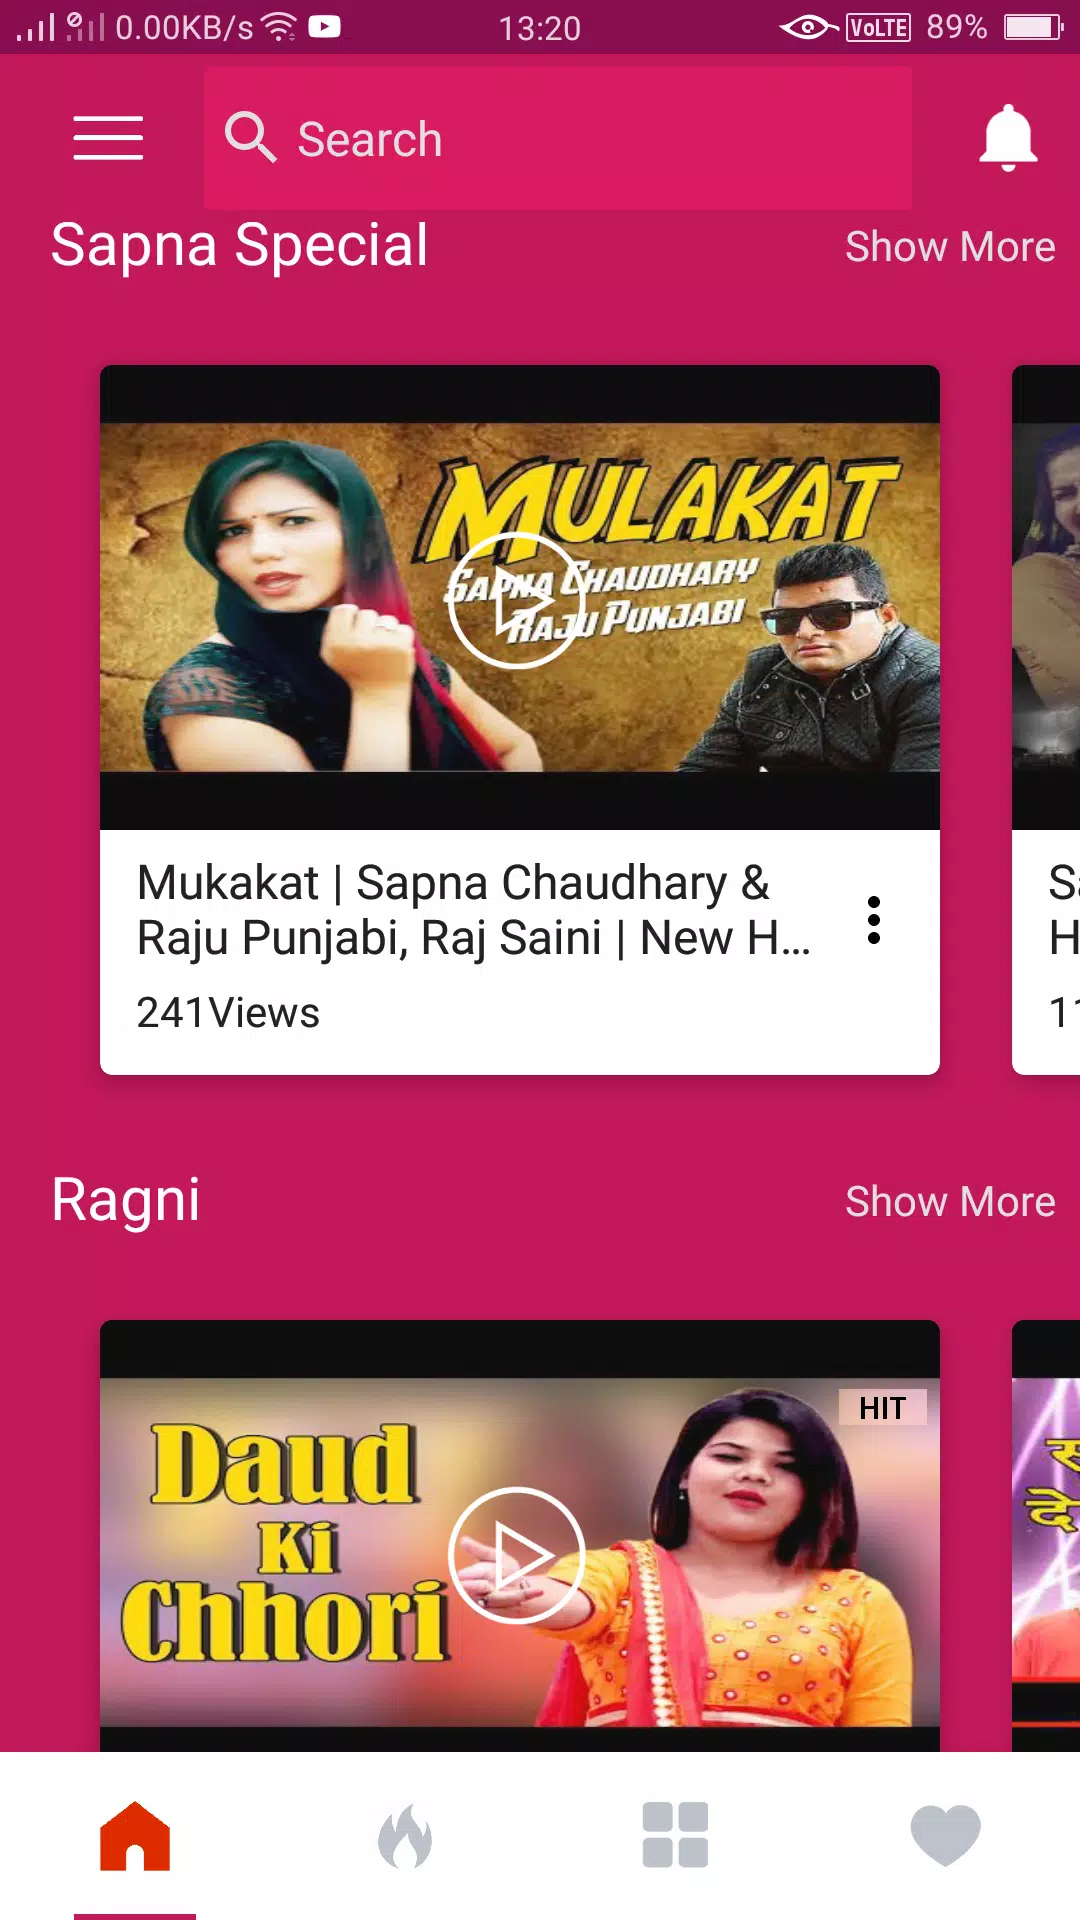Open the hamburger navigation menu
The width and height of the screenshot is (1080, 1920).
[108, 138]
